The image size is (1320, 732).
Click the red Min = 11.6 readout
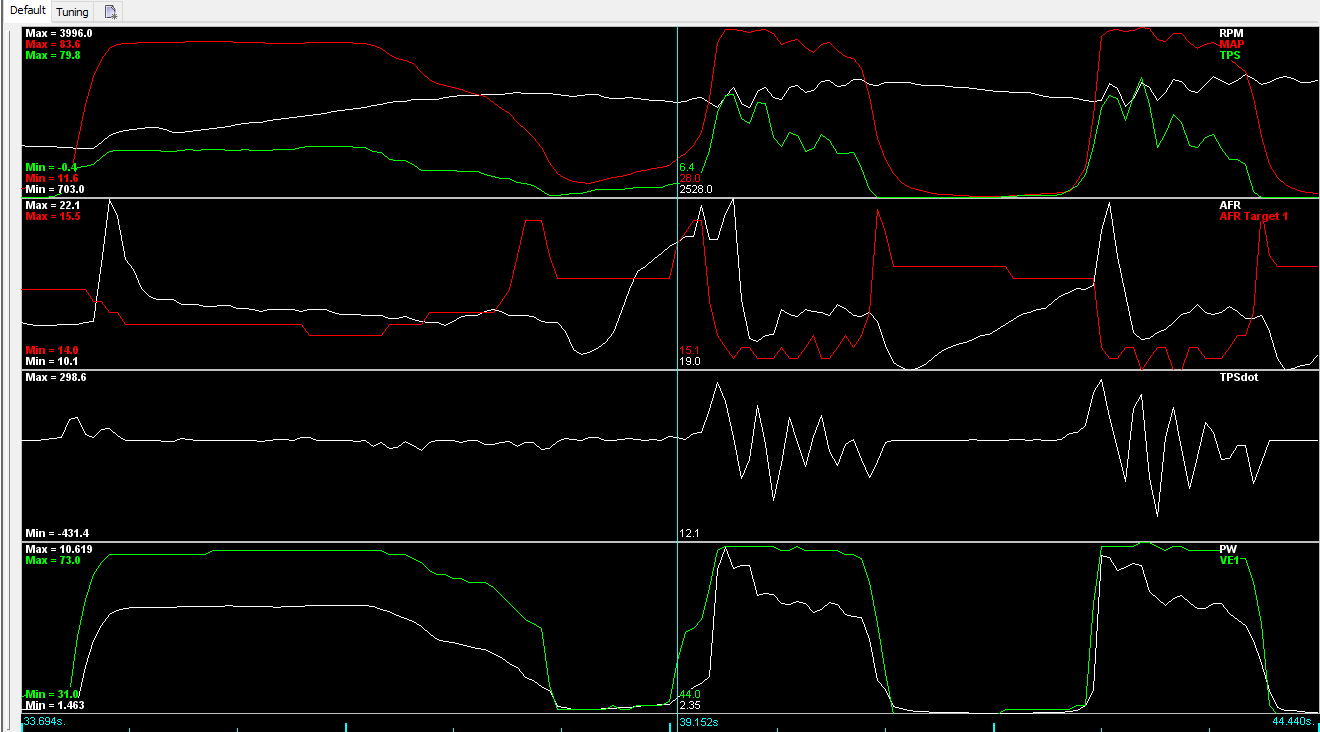pyautogui.click(x=51, y=178)
